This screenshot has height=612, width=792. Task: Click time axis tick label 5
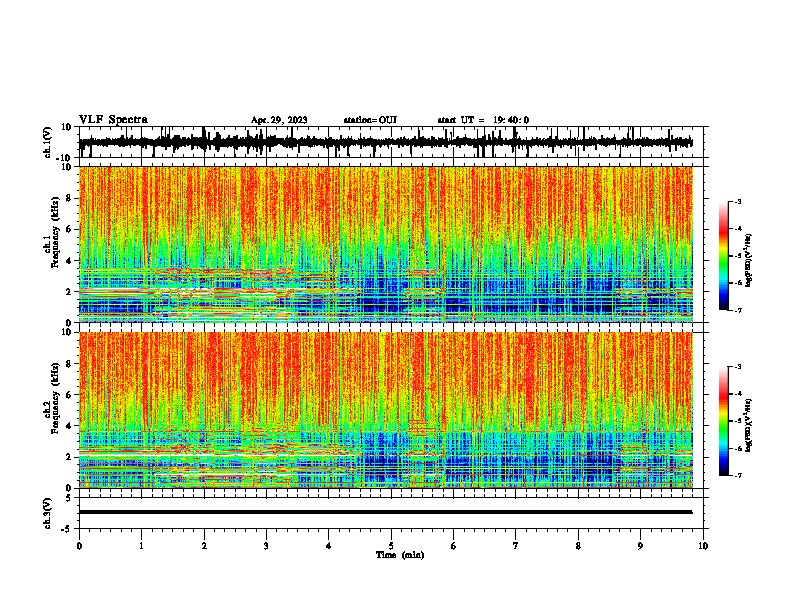(391, 546)
